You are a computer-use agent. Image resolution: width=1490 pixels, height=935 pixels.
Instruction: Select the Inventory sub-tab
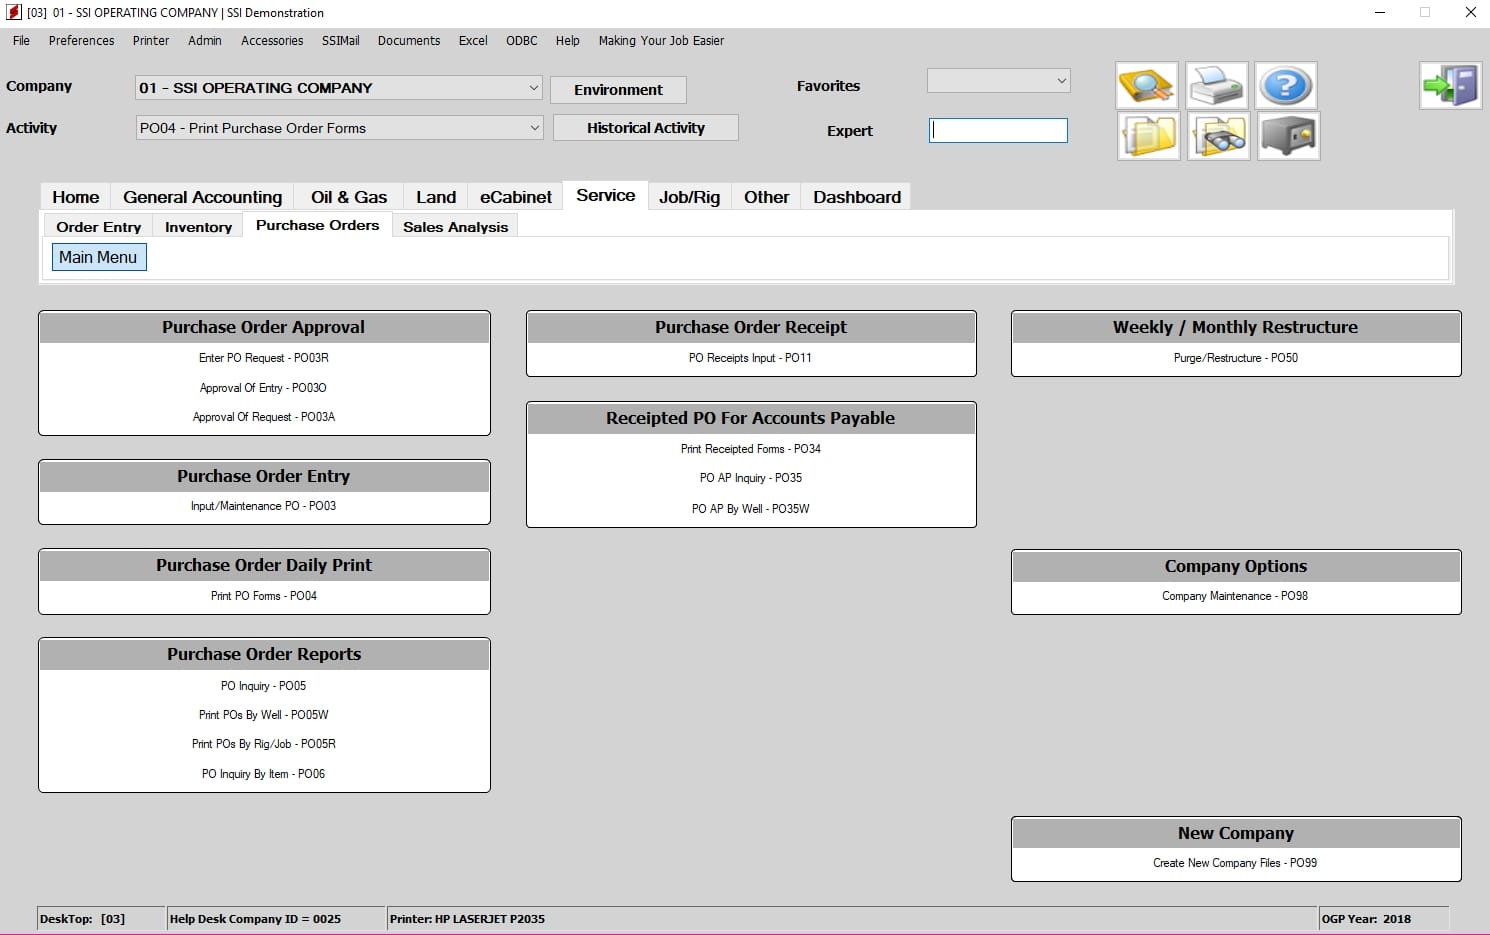tap(198, 227)
